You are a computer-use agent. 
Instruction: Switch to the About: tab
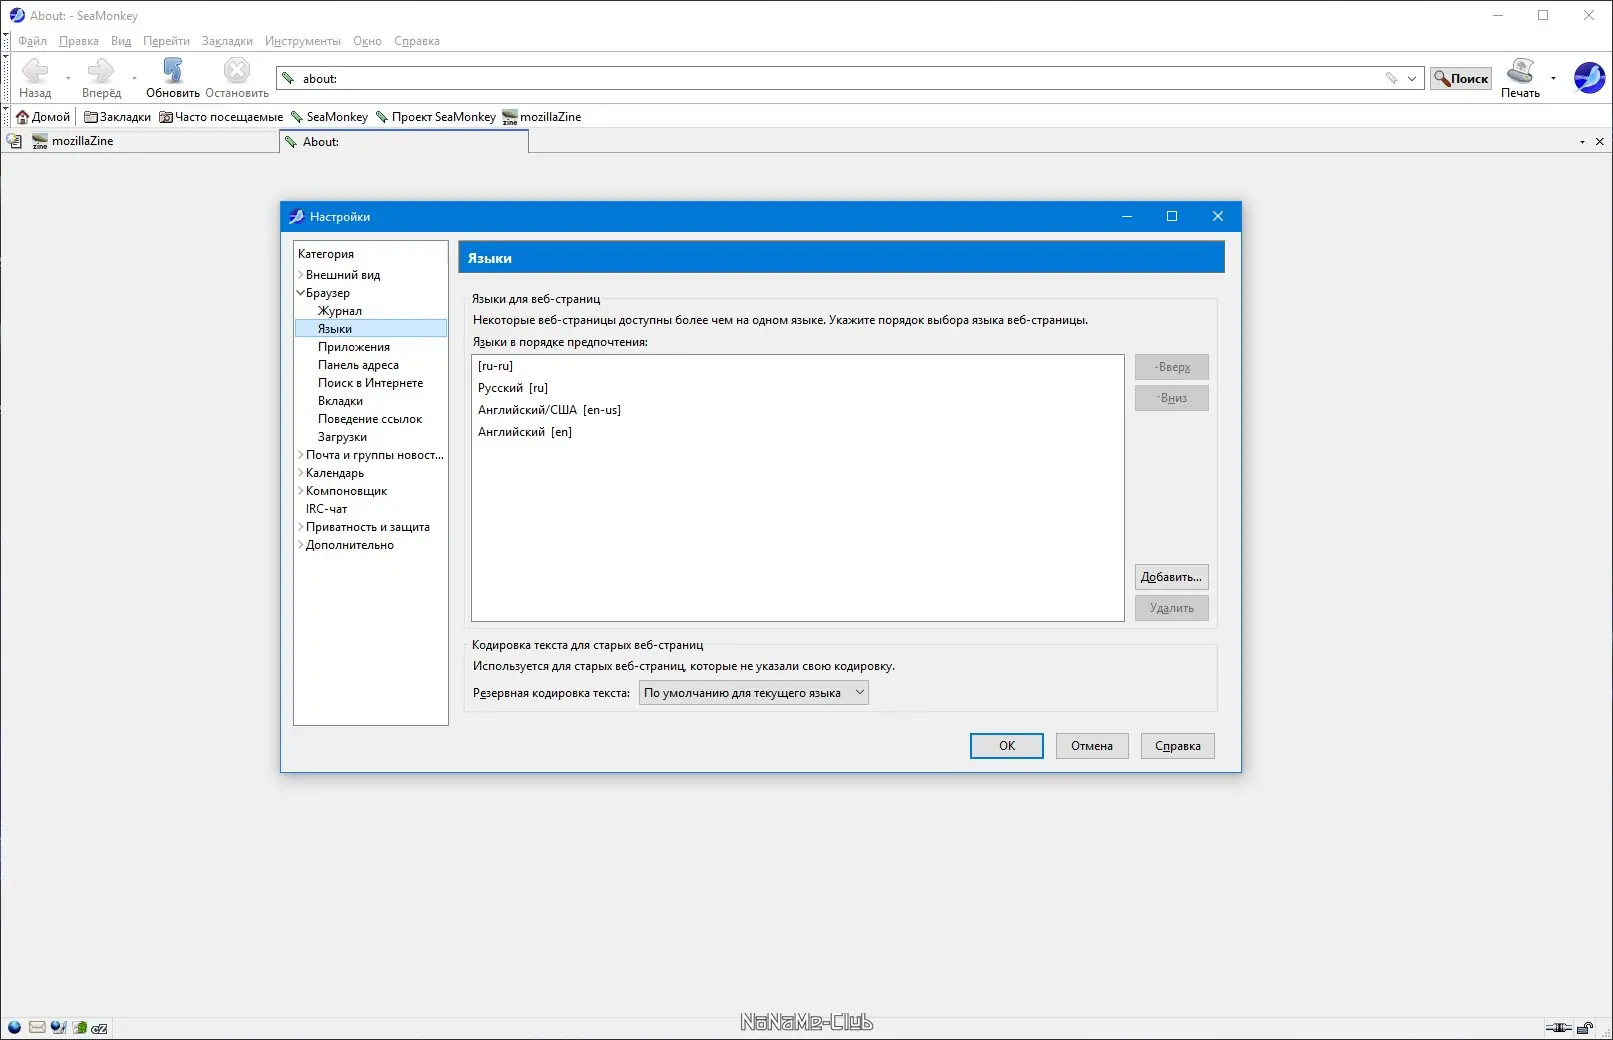coord(404,142)
